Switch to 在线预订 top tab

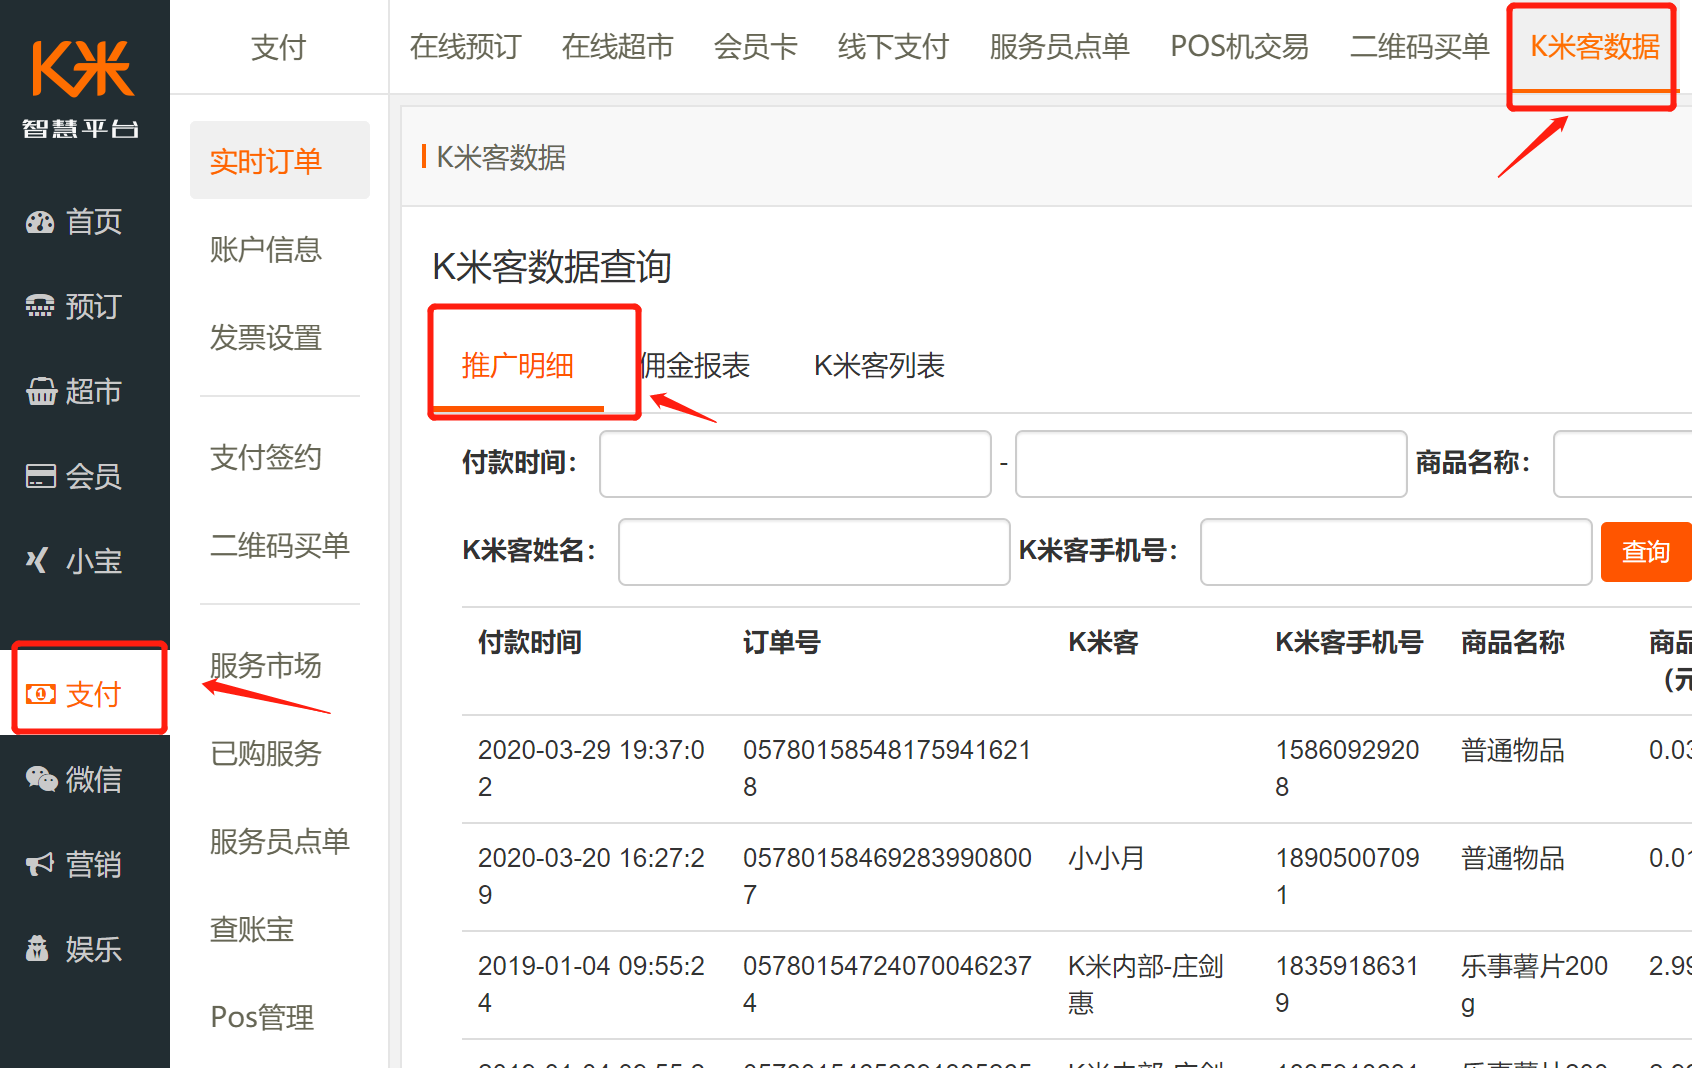pos(465,47)
